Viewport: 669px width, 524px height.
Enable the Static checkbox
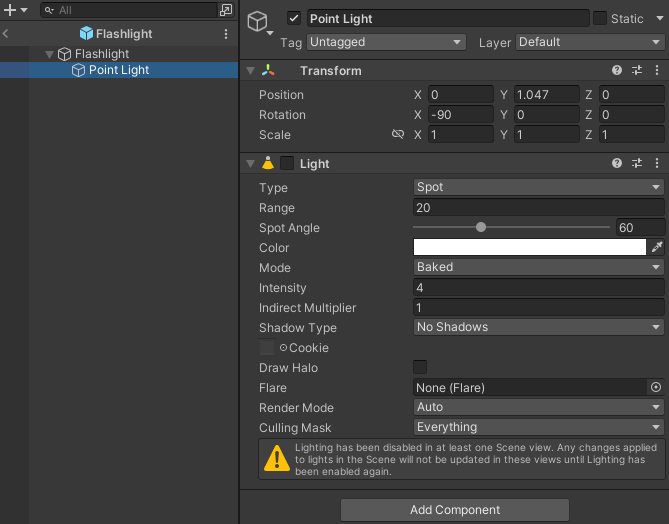[x=599, y=18]
